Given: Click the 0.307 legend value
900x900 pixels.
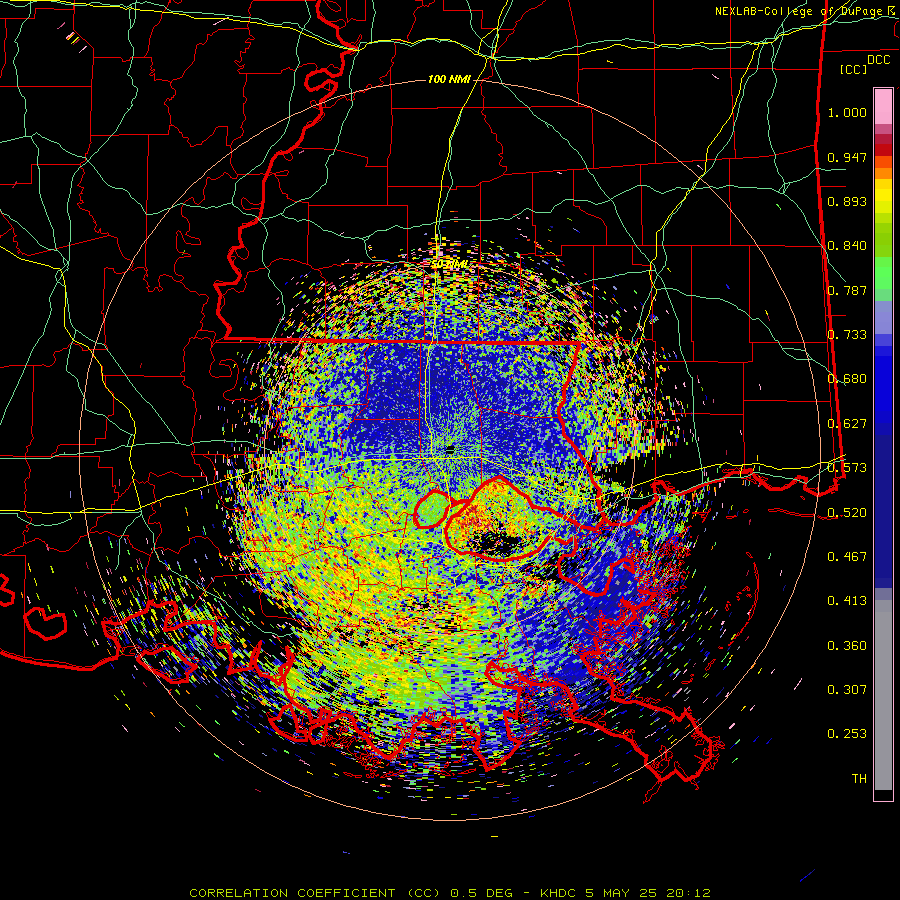Looking at the screenshot, I should 847,690.
